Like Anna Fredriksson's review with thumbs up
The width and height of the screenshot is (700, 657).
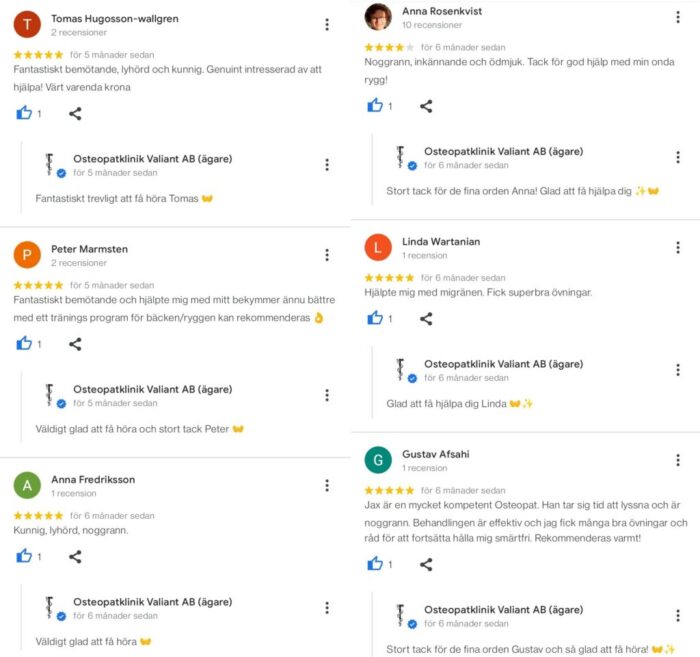pyautogui.click(x=24, y=555)
